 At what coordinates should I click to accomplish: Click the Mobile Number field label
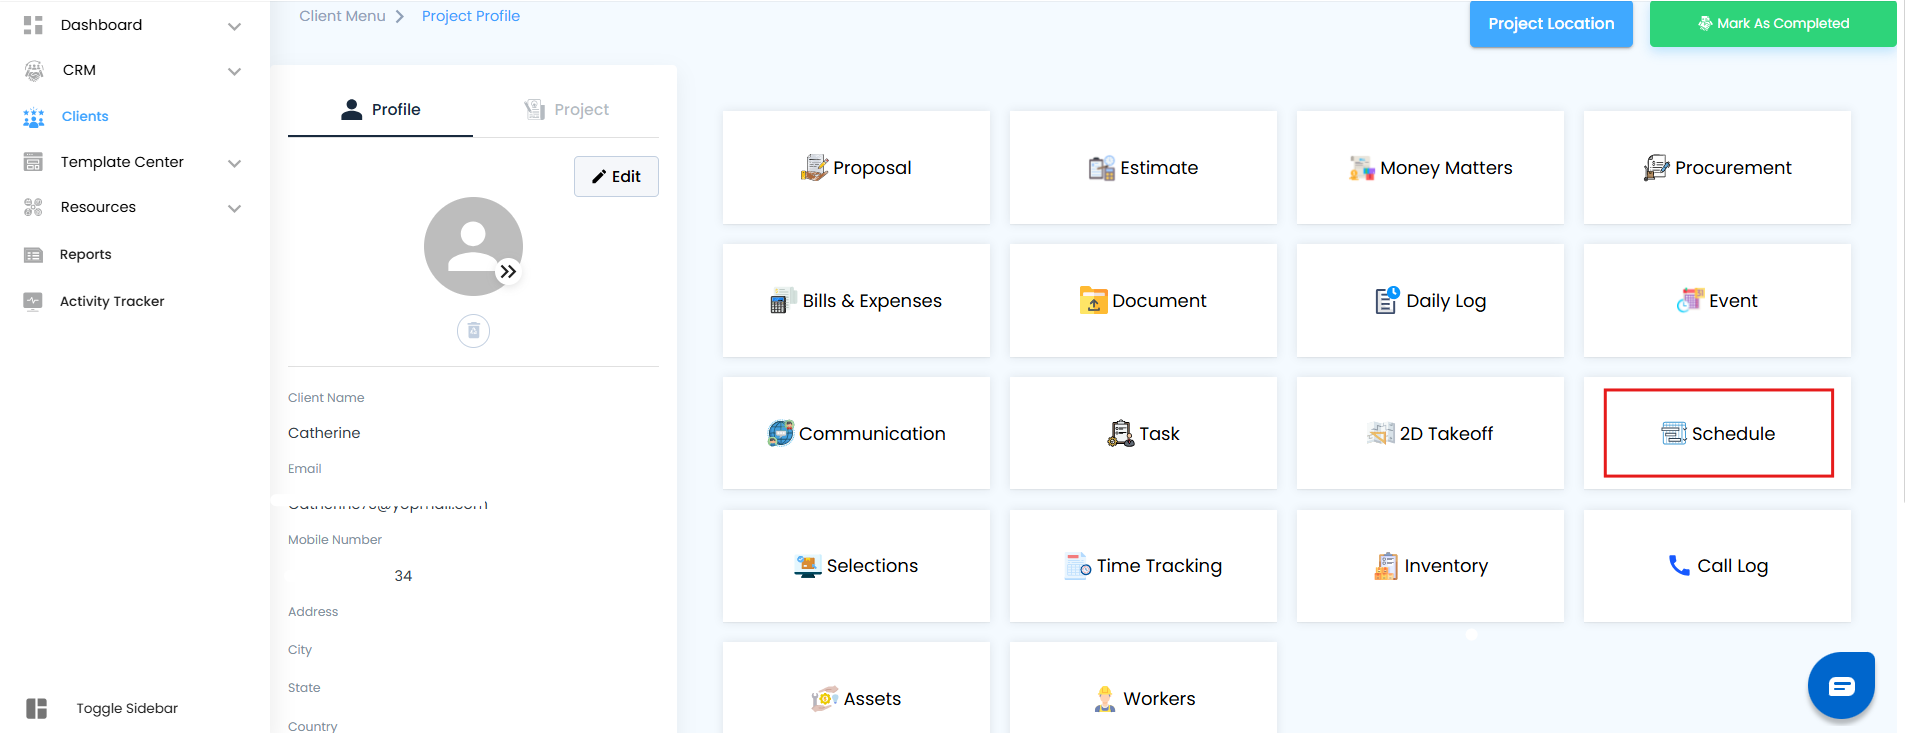pyautogui.click(x=335, y=540)
